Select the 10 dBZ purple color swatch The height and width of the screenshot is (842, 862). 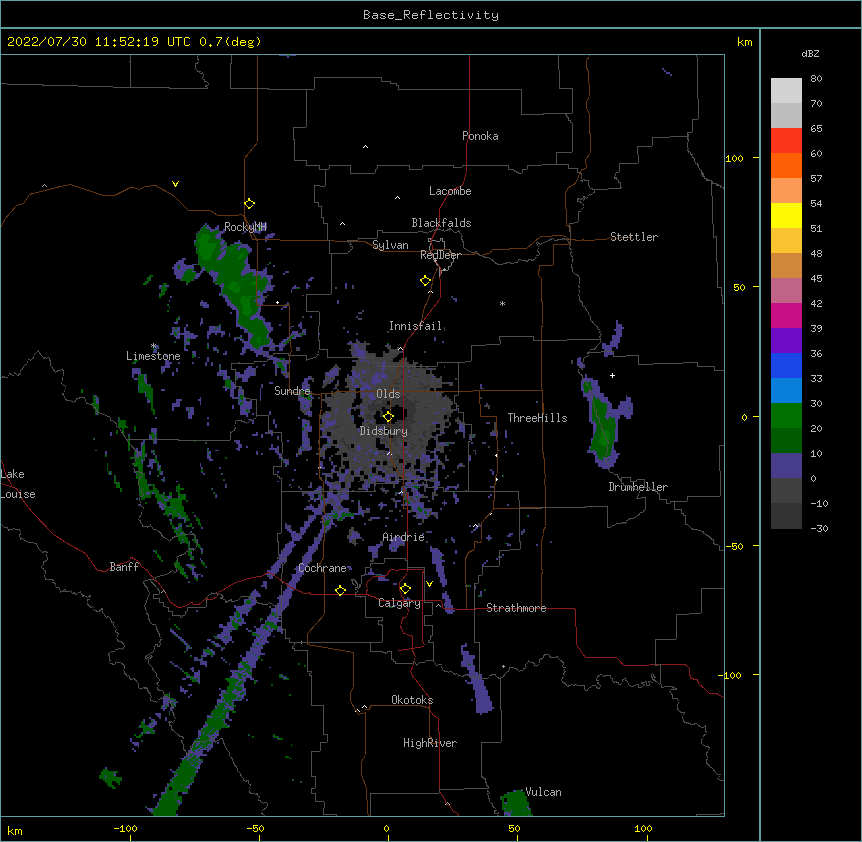pos(786,466)
